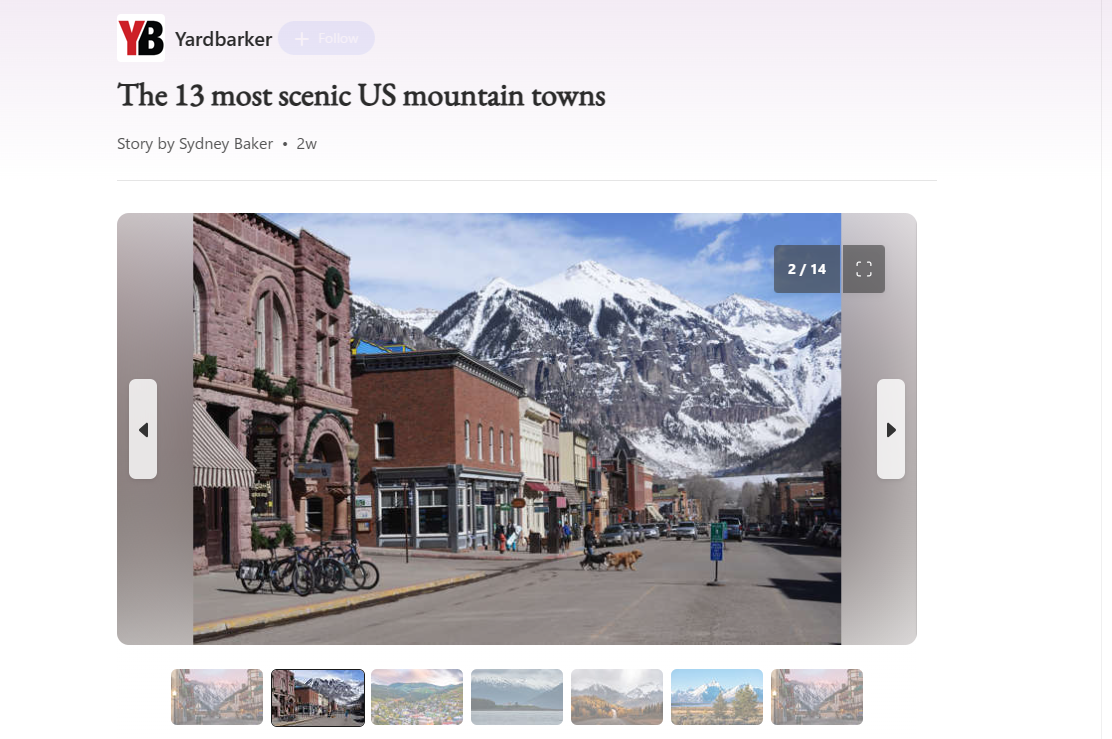This screenshot has width=1112, height=739.
Task: Select the autumn foliage mountain thumbnail
Action: tap(617, 697)
